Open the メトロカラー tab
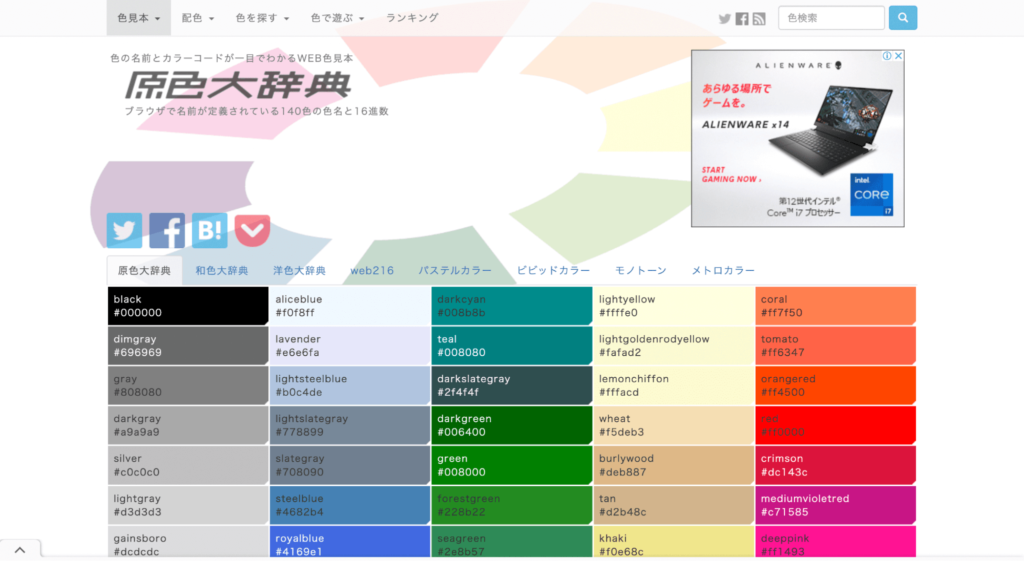The image size is (1024, 561). (723, 270)
